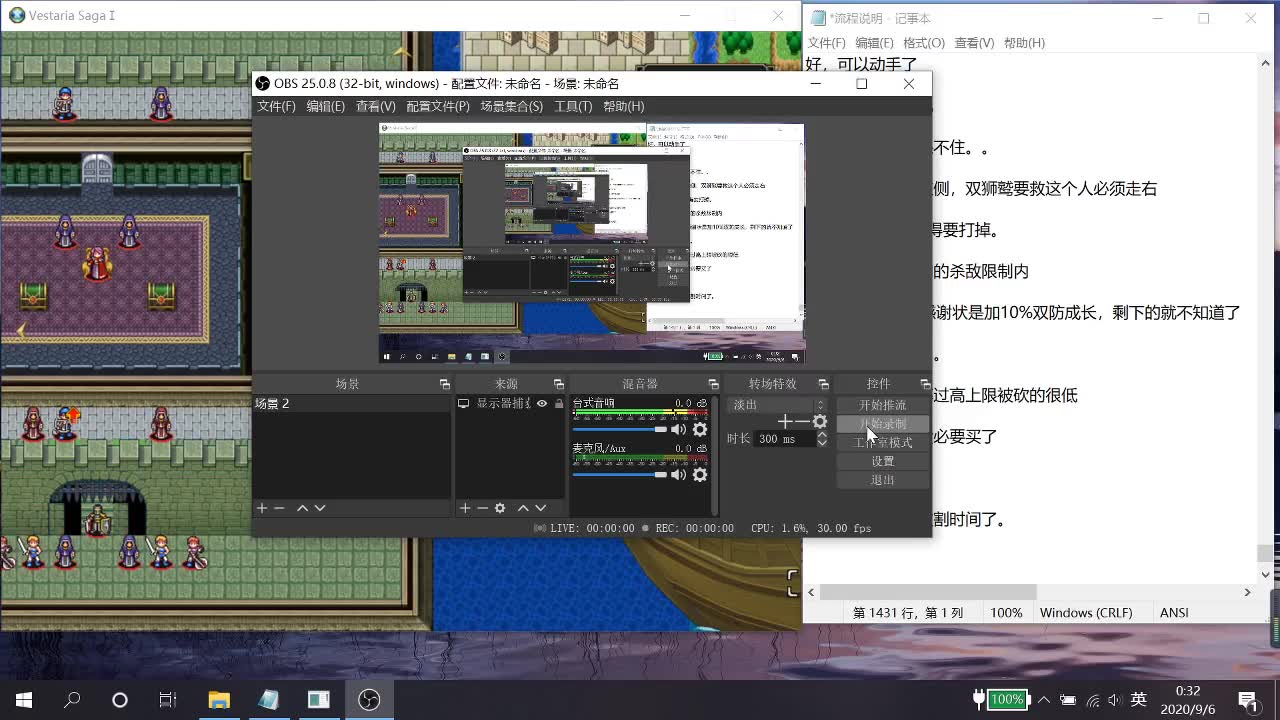This screenshot has width=1280, height=720.
Task: Switch to Vestaria Saga game taskbar icon
Action: point(319,700)
